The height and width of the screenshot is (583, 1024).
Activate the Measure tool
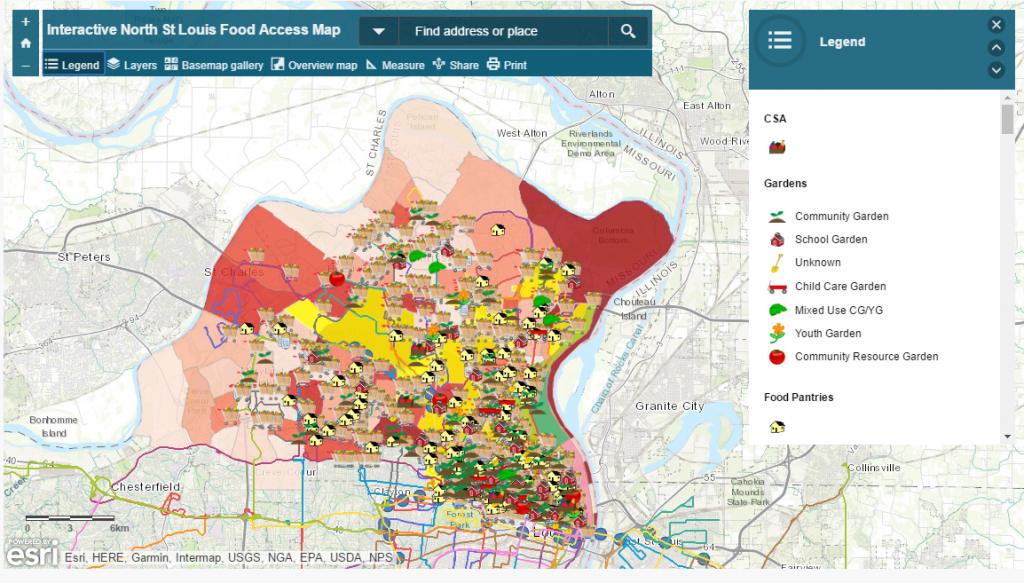click(x=396, y=64)
